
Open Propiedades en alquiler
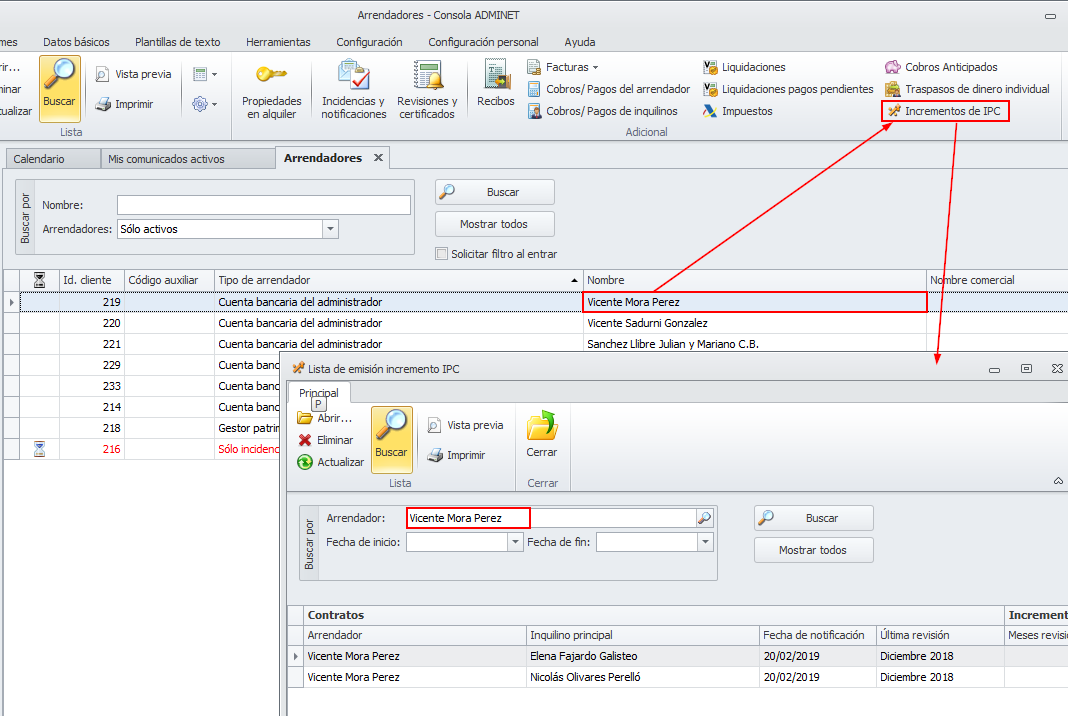click(x=271, y=90)
